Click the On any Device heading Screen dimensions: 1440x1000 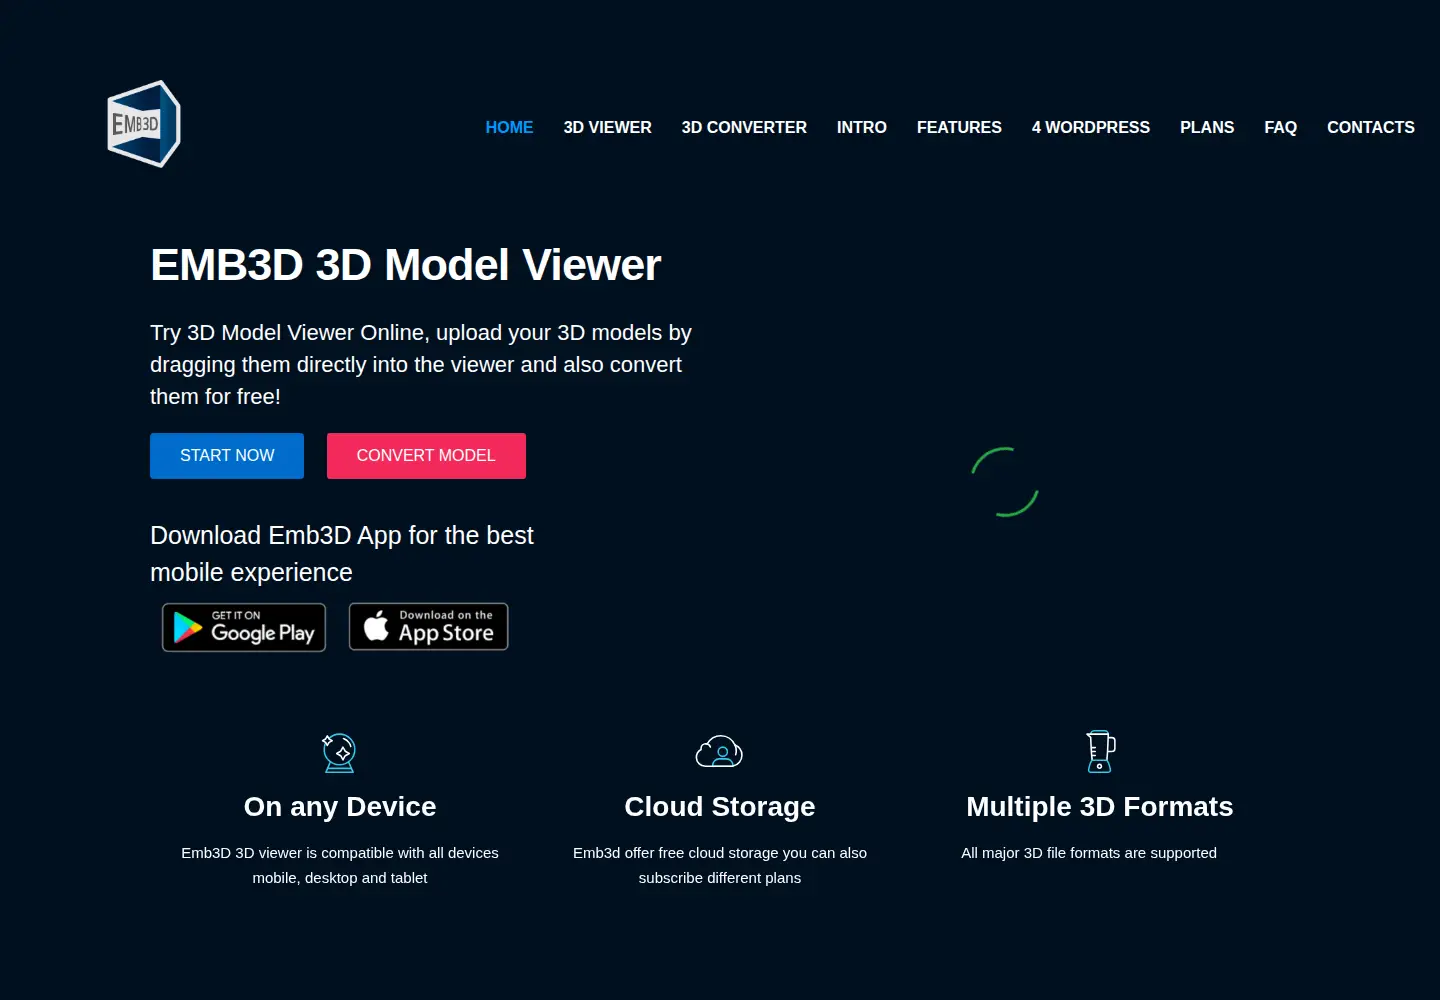pos(340,807)
